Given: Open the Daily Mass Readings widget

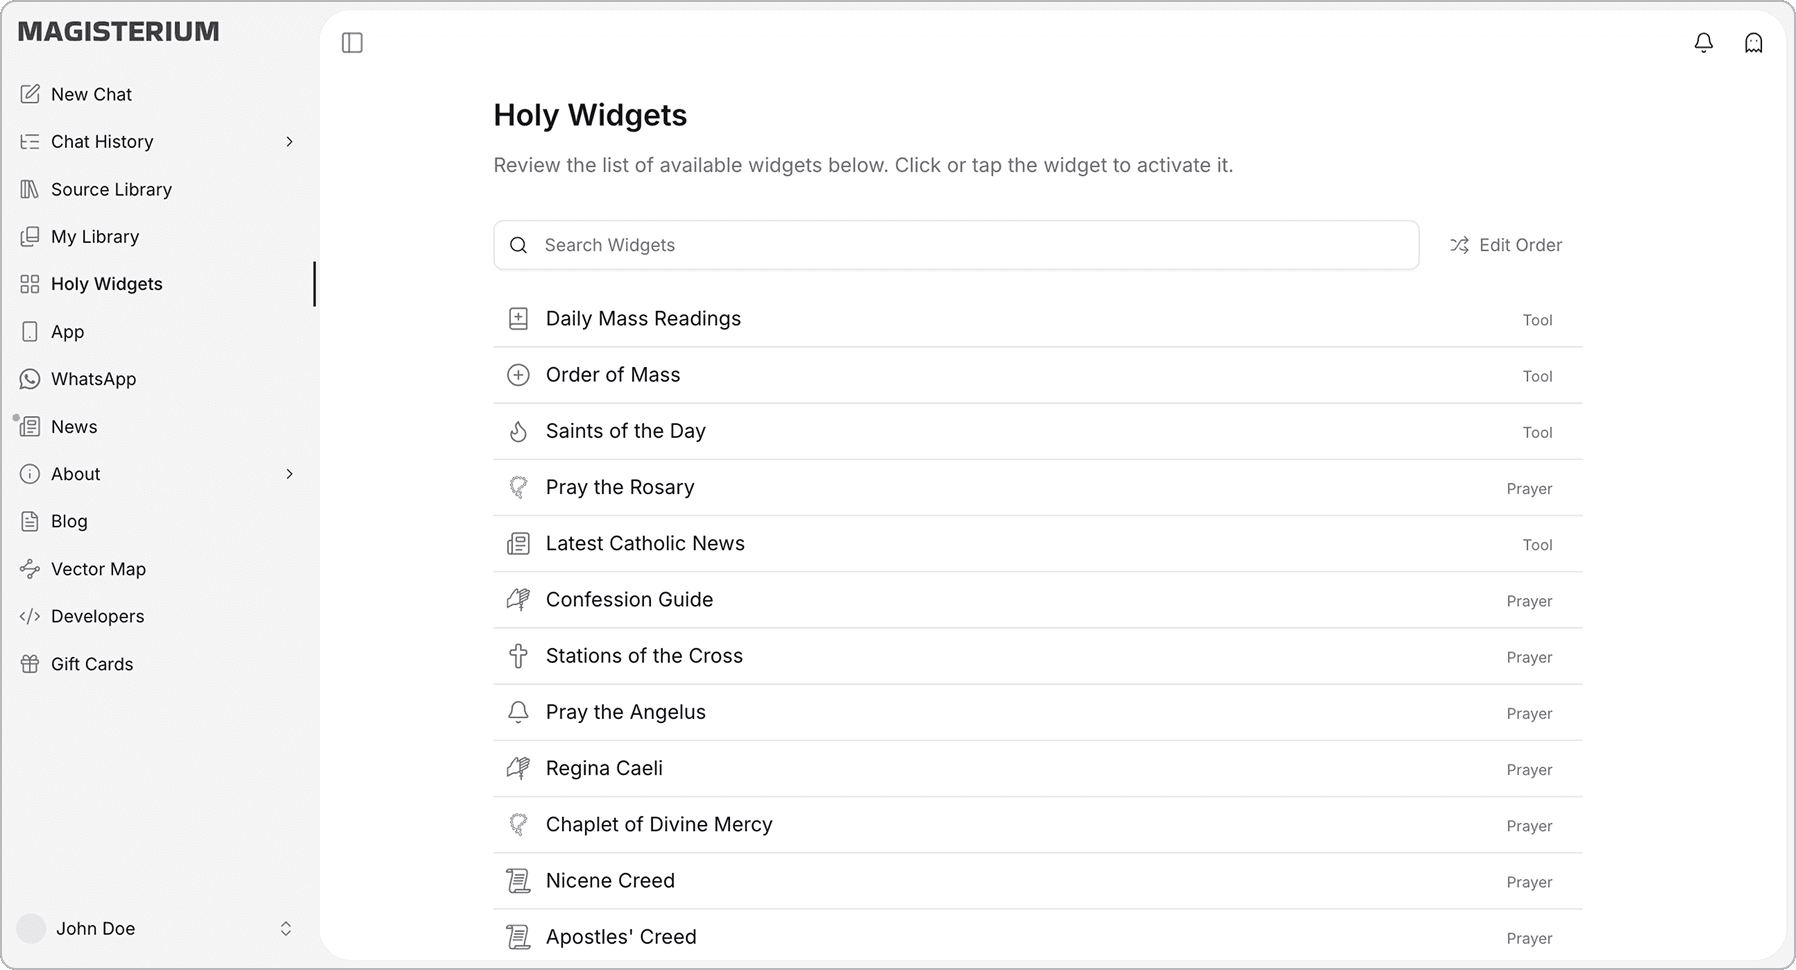Looking at the screenshot, I should (643, 319).
